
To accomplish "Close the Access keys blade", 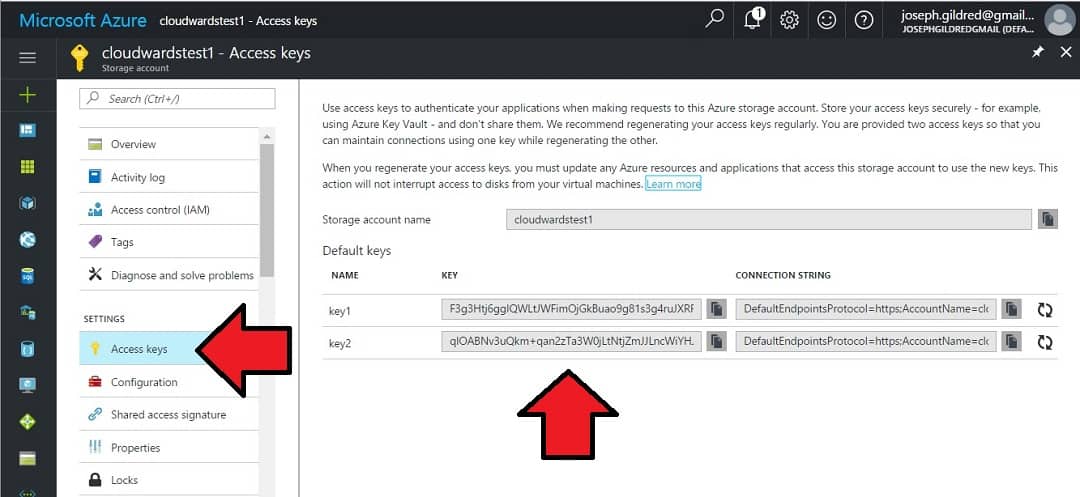I will (x=1066, y=52).
